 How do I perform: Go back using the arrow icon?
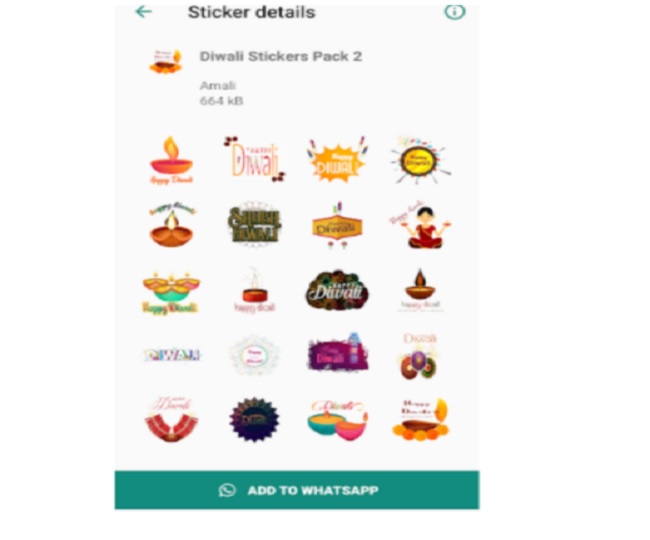coord(144,12)
